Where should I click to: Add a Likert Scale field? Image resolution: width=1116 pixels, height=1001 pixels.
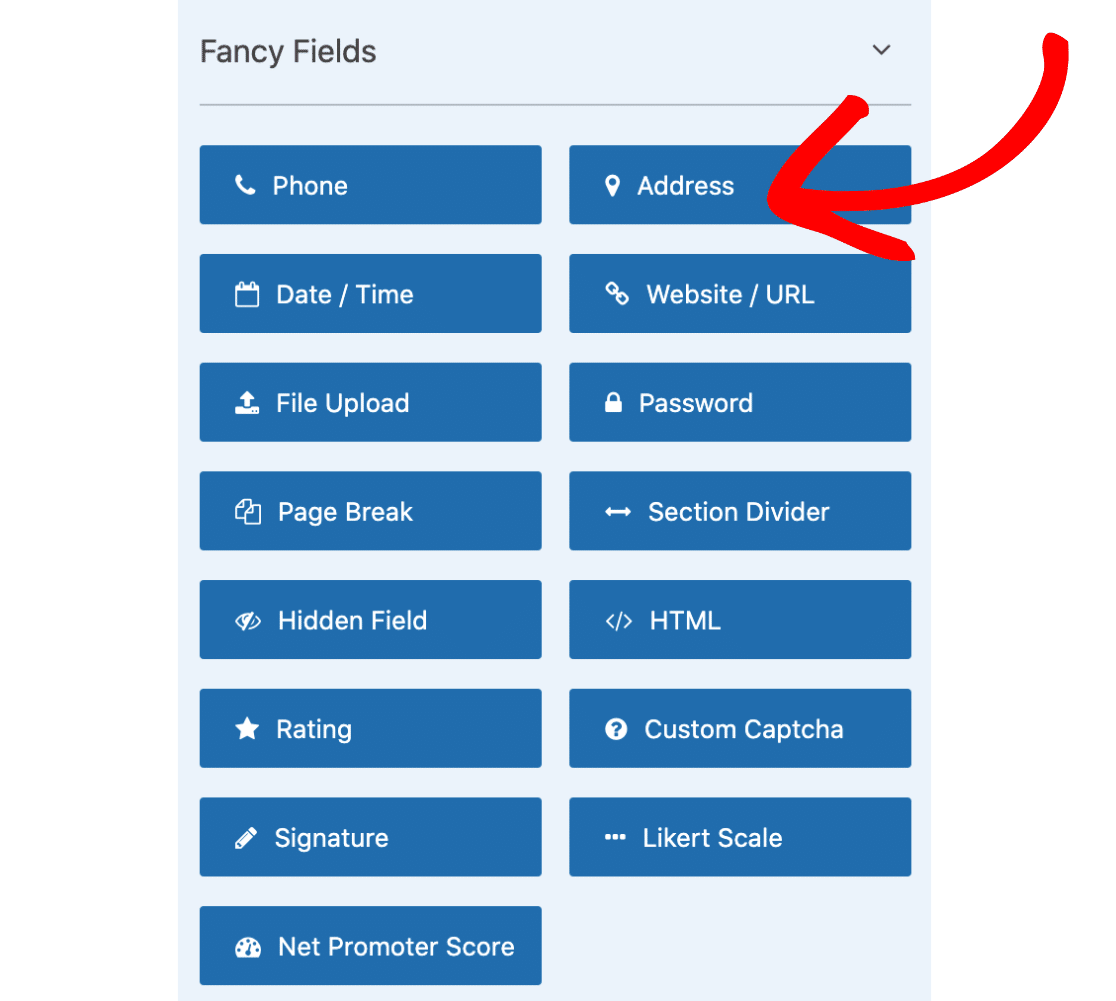(740, 837)
